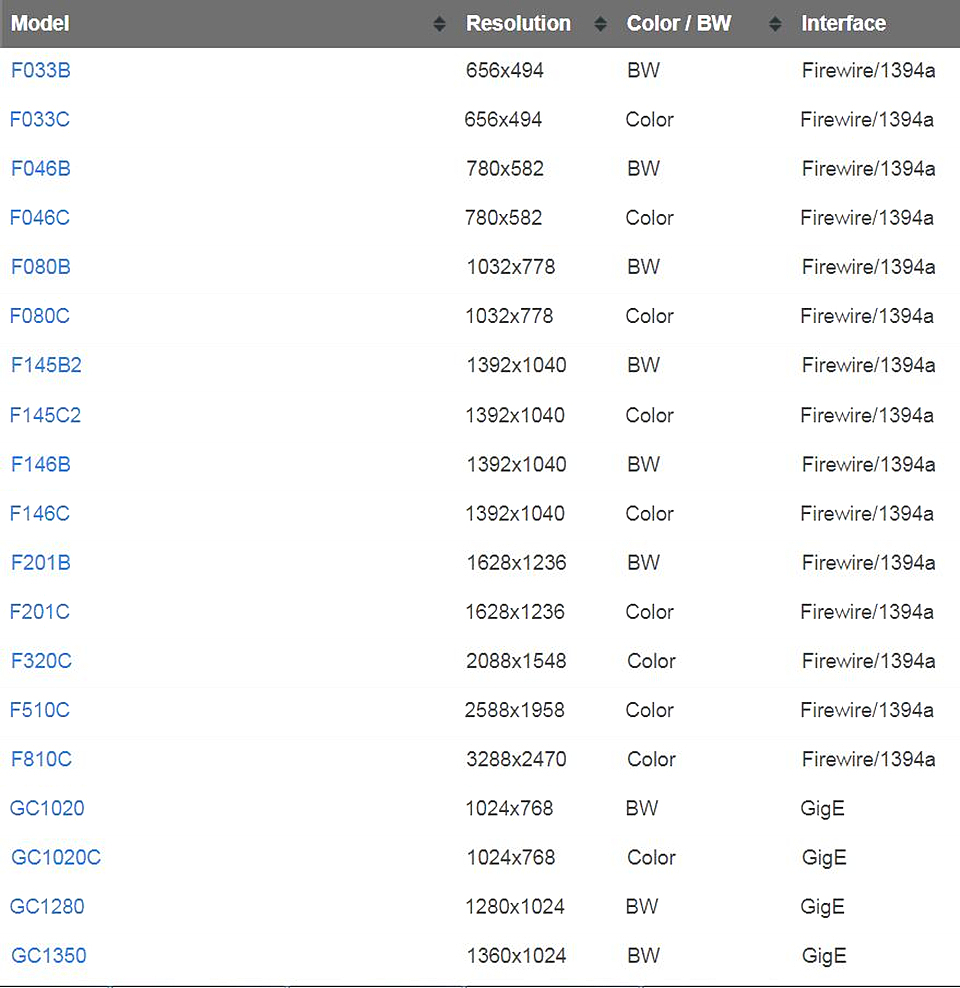
Task: Sort table by Model column arrows
Action: [440, 24]
